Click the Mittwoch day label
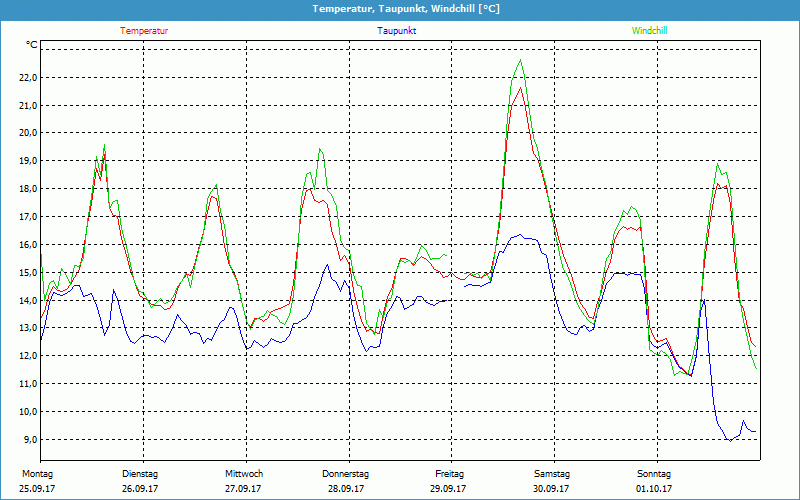 point(244,474)
